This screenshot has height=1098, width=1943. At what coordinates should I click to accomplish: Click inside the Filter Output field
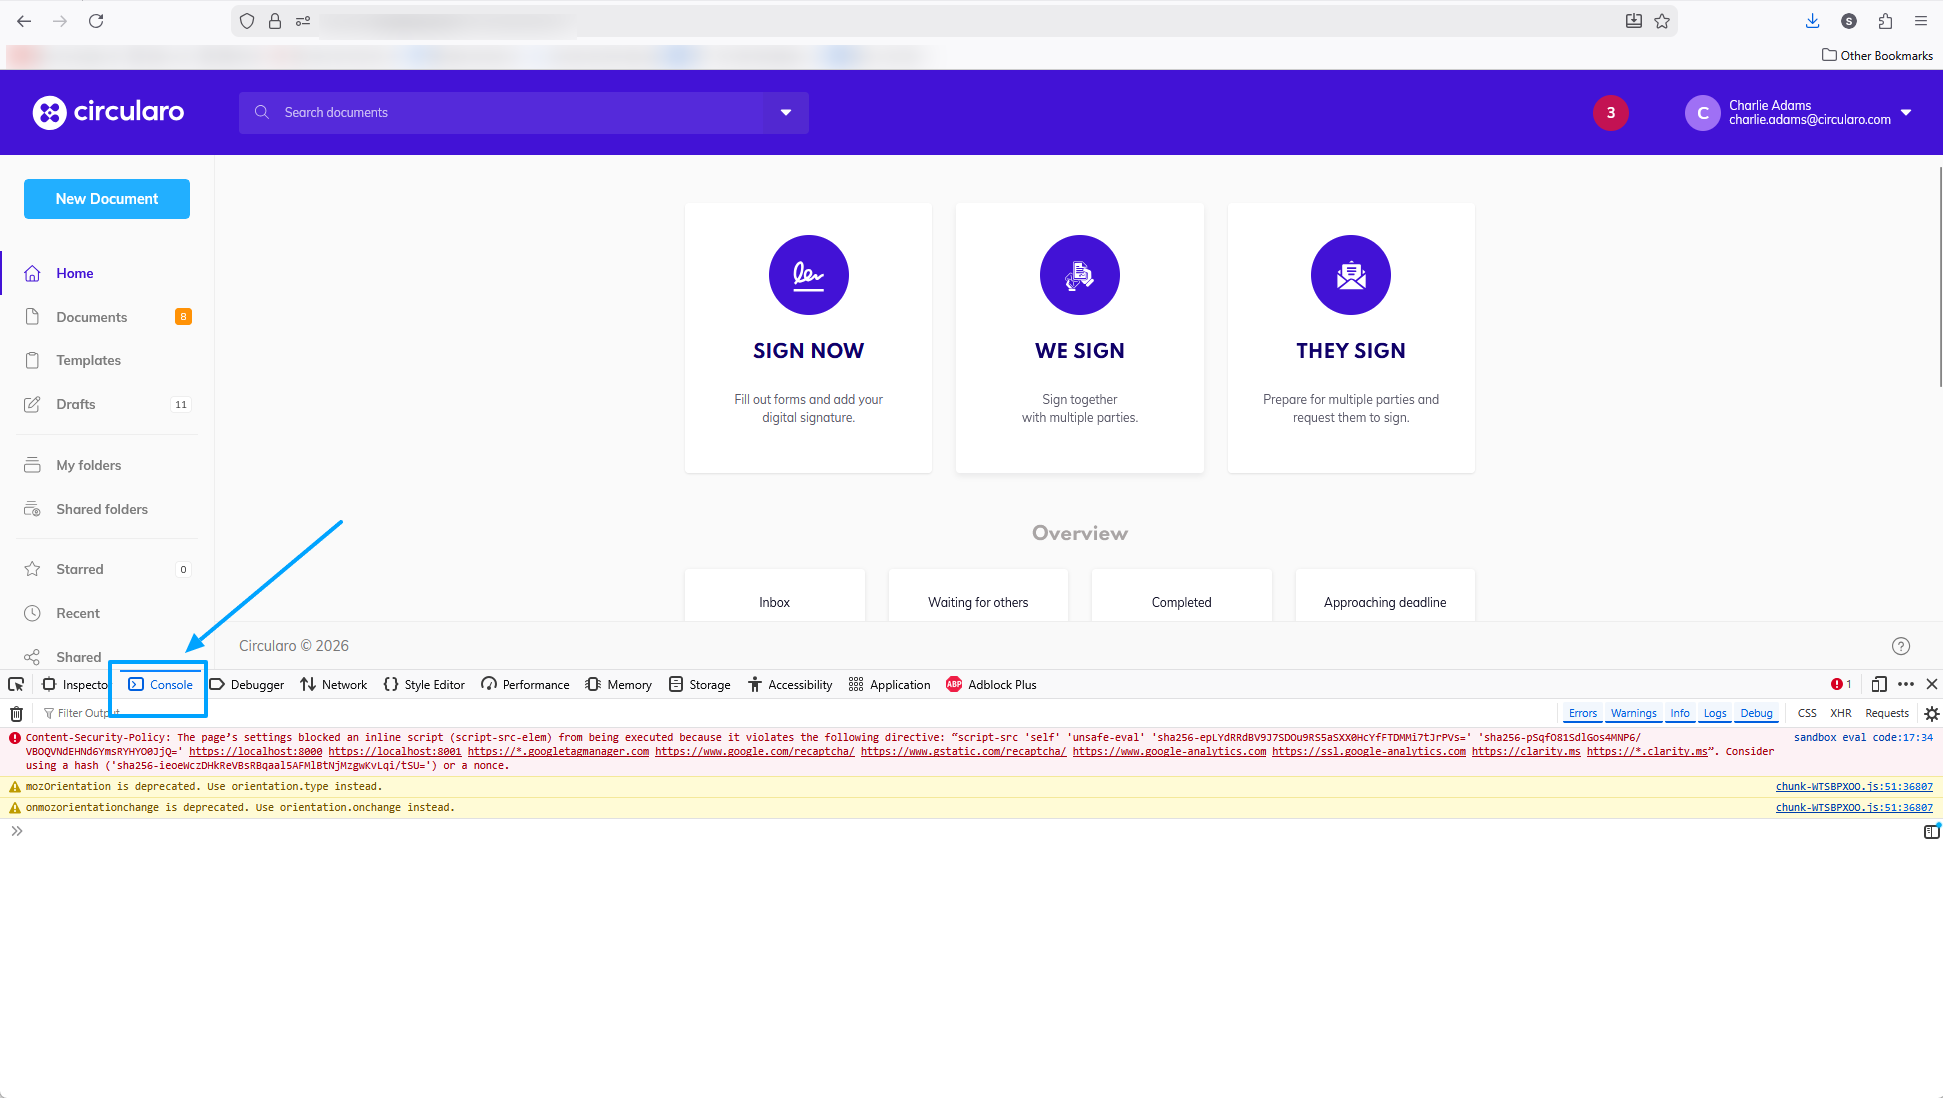click(x=90, y=713)
